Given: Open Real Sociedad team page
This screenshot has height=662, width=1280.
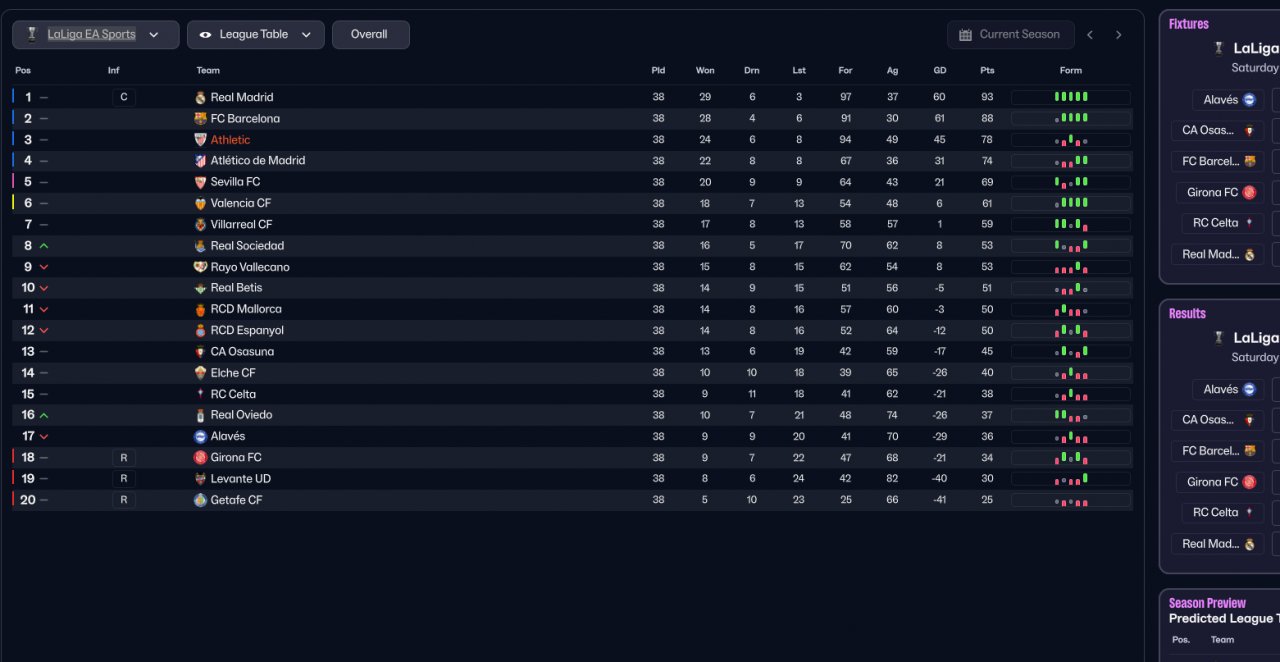Looking at the screenshot, I should pyautogui.click(x=247, y=246).
